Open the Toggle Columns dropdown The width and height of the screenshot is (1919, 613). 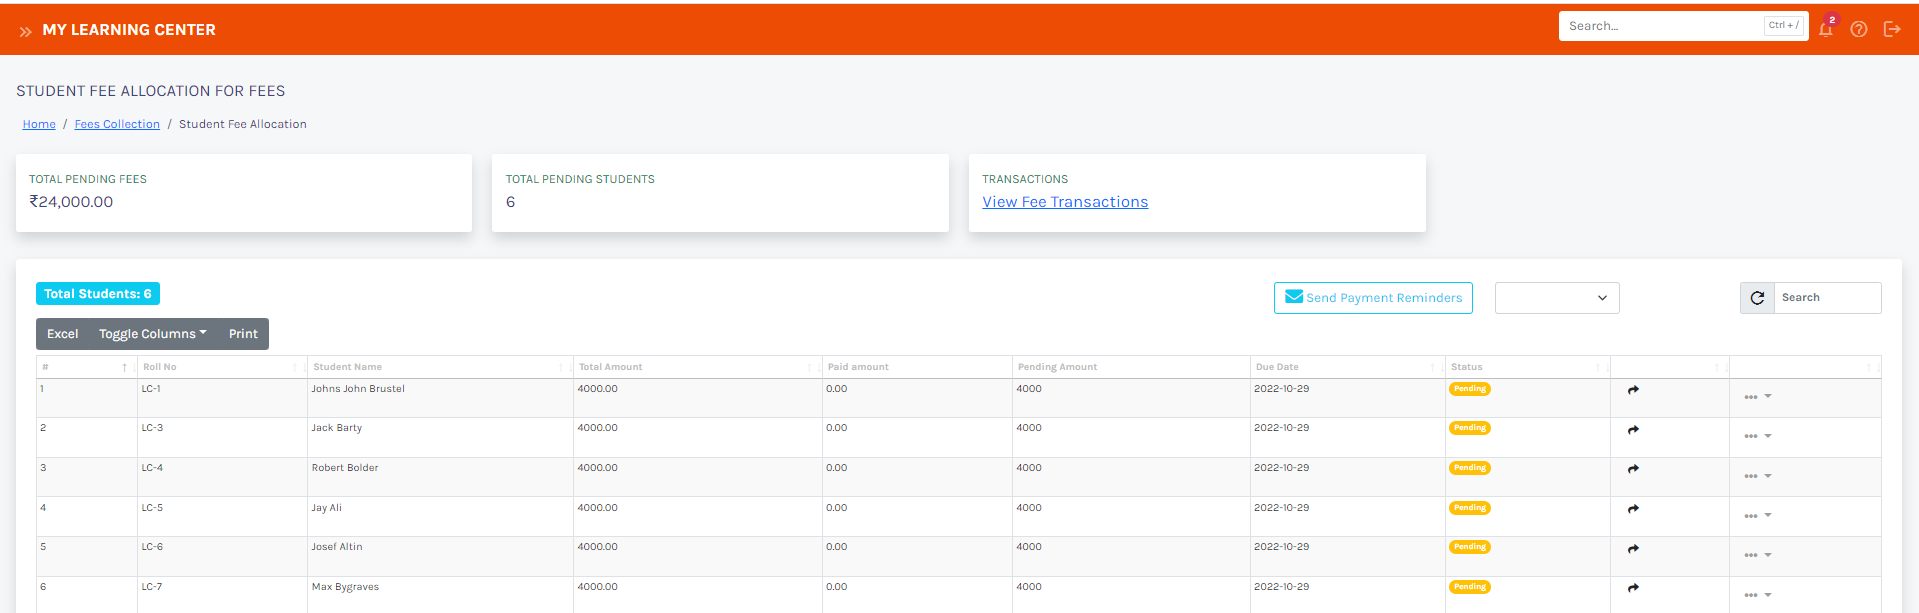pyautogui.click(x=152, y=334)
